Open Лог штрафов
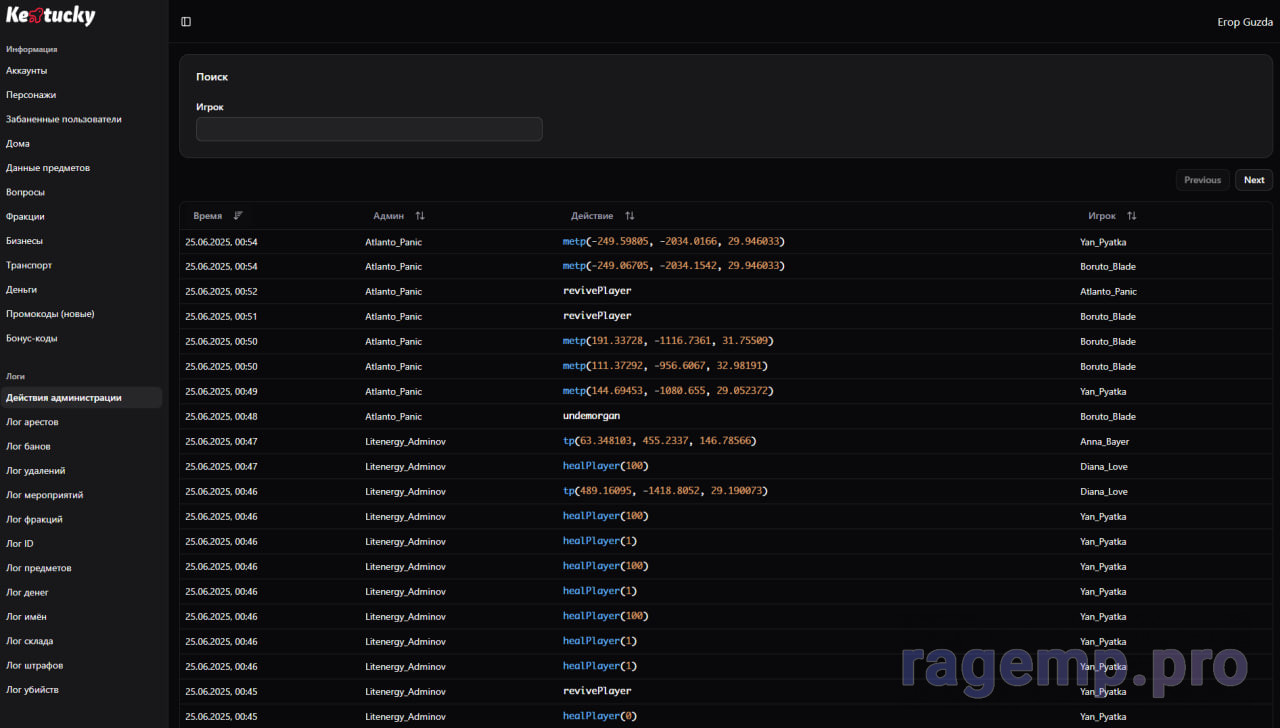Viewport: 1280px width, 728px height. [x=35, y=665]
